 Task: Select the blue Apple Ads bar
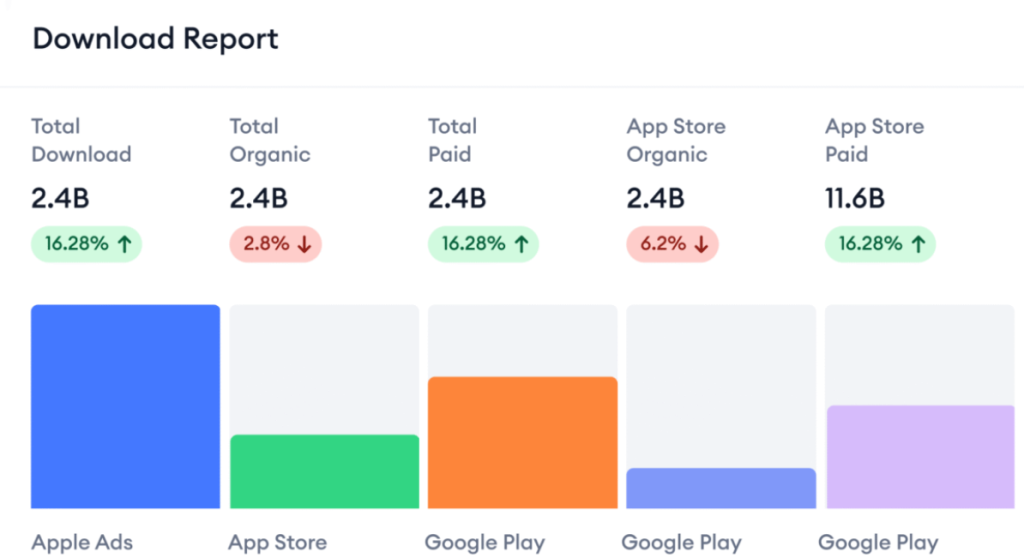pyautogui.click(x=125, y=407)
